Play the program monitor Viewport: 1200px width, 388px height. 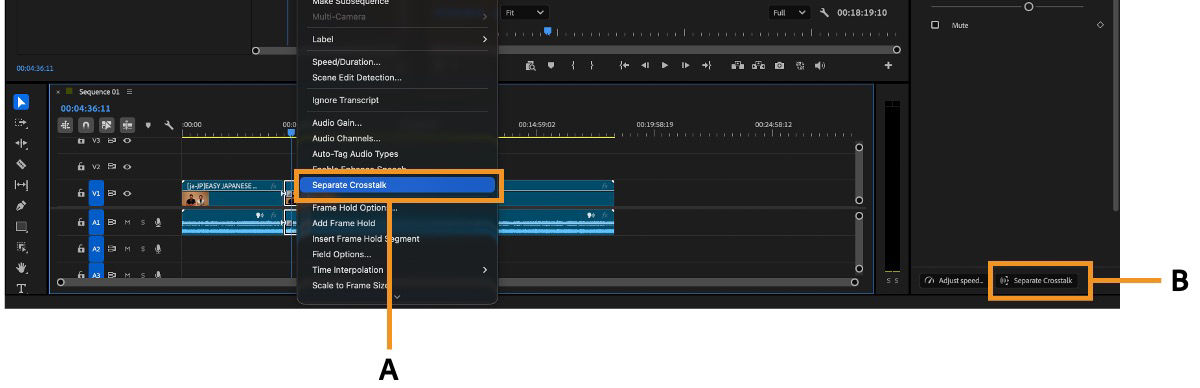tap(665, 65)
